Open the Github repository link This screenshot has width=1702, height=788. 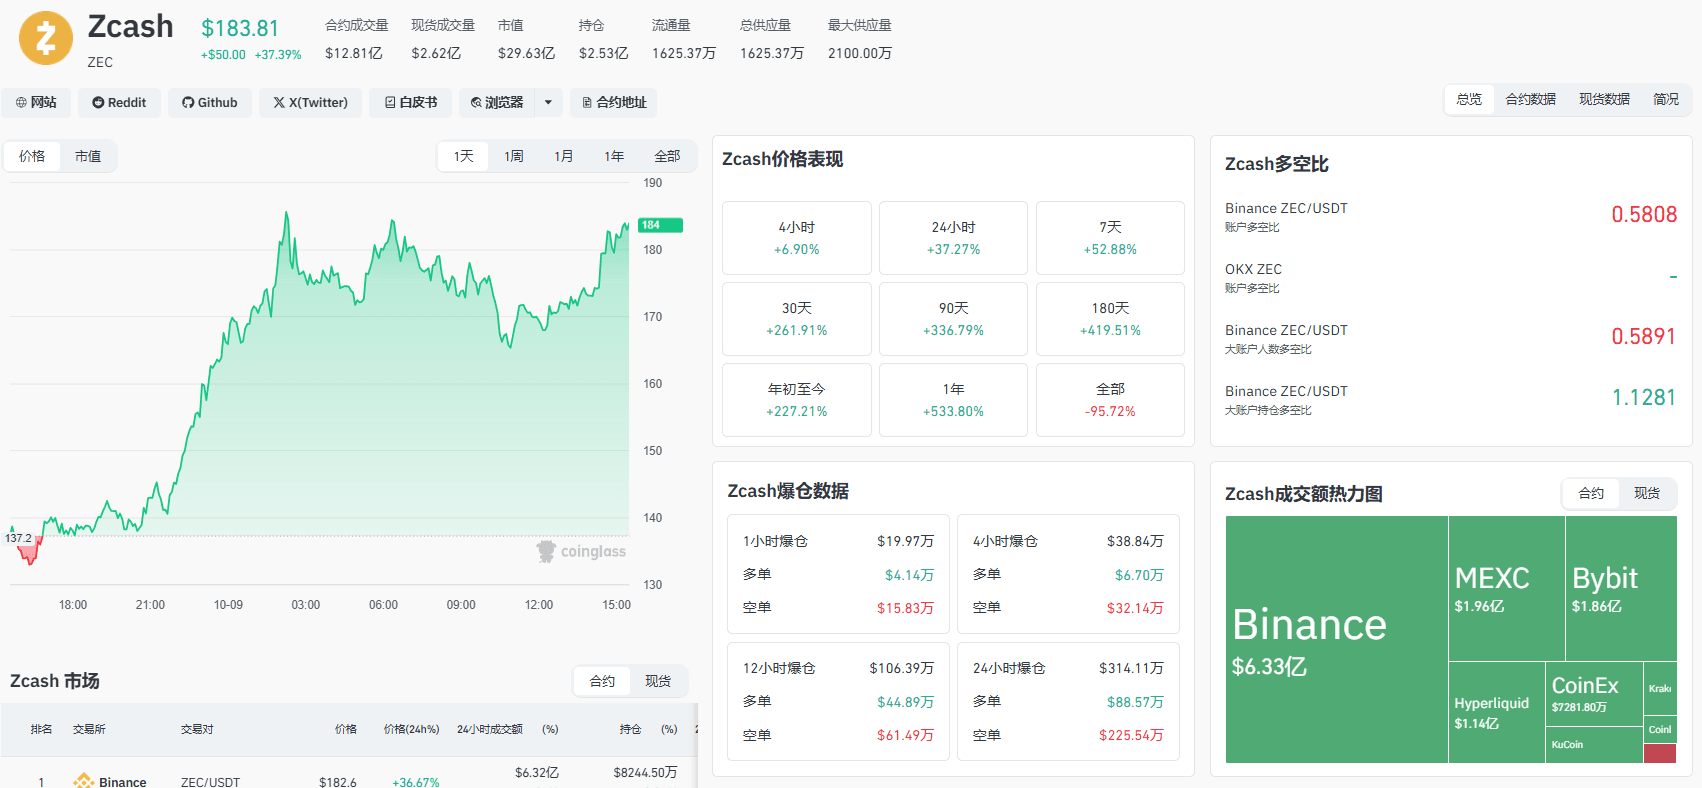coord(210,102)
